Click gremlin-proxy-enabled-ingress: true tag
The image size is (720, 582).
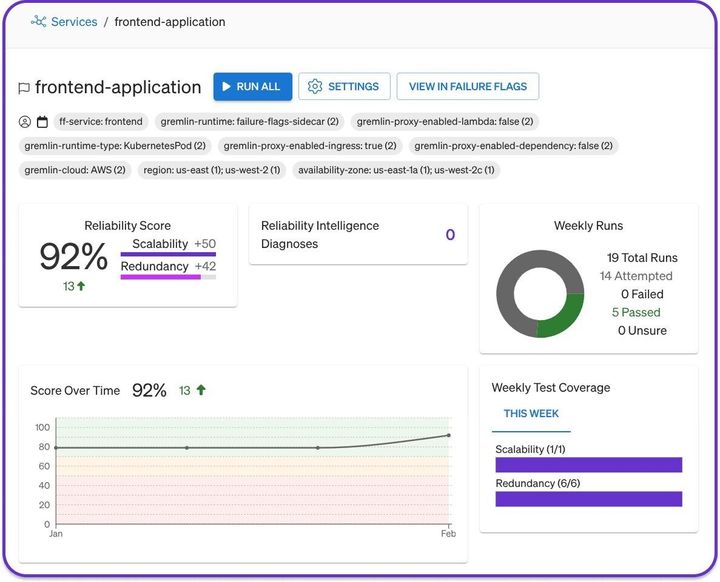pyautogui.click(x=310, y=146)
